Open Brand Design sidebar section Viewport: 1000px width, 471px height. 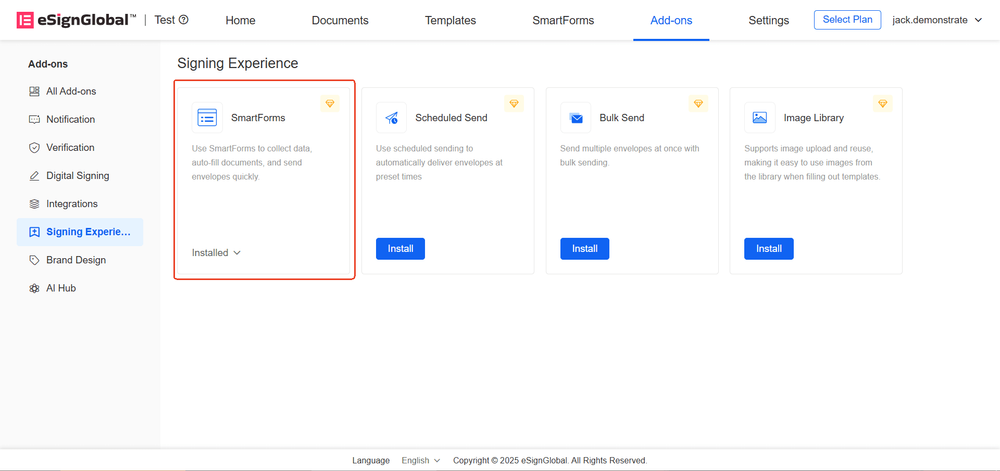(x=75, y=260)
